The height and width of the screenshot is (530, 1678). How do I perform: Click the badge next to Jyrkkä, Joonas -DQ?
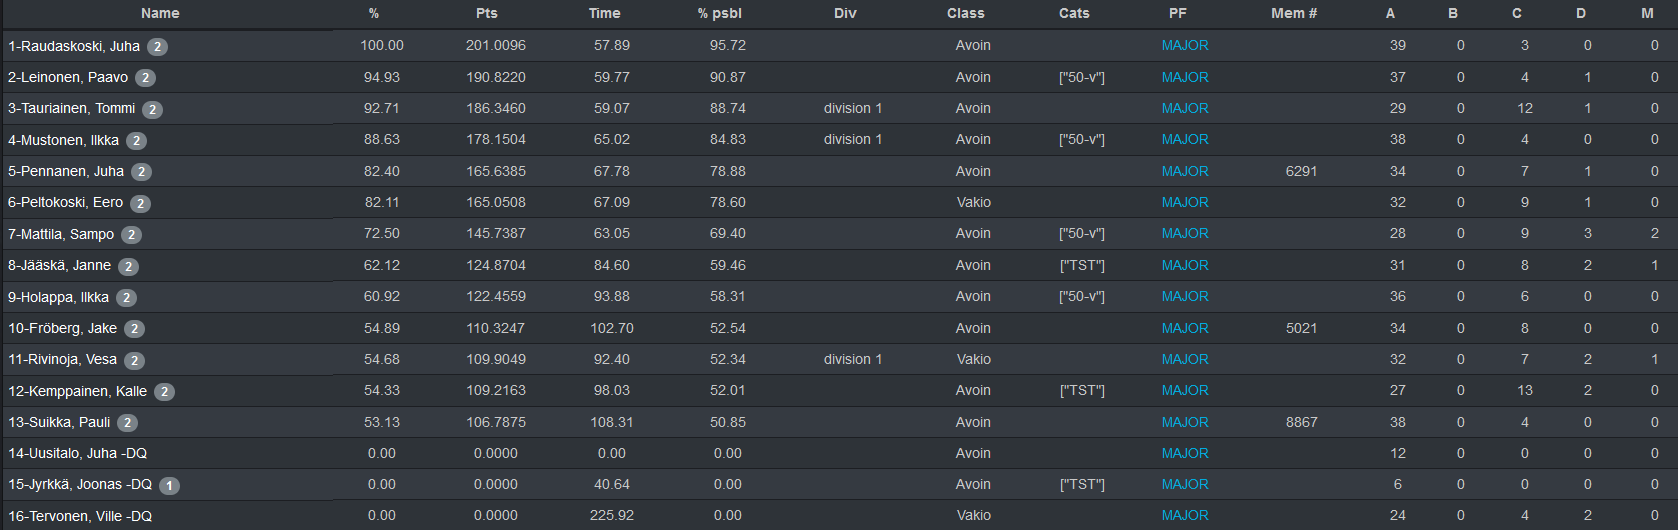pos(169,486)
